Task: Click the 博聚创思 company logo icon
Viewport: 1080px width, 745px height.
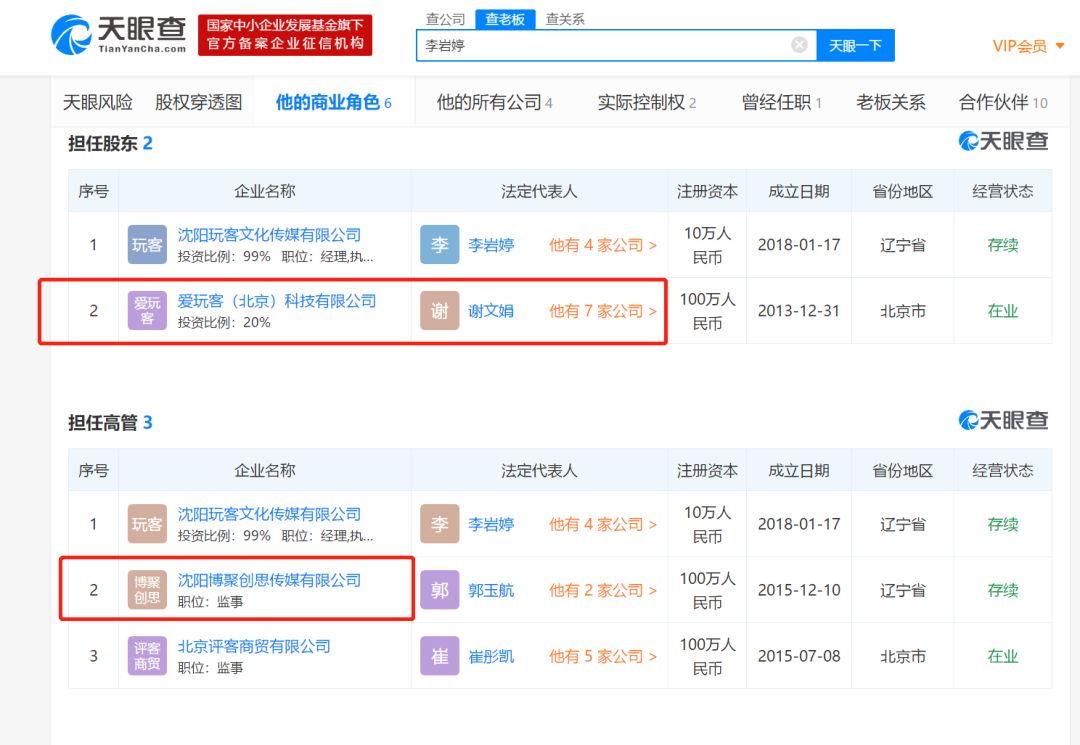Action: [147, 590]
